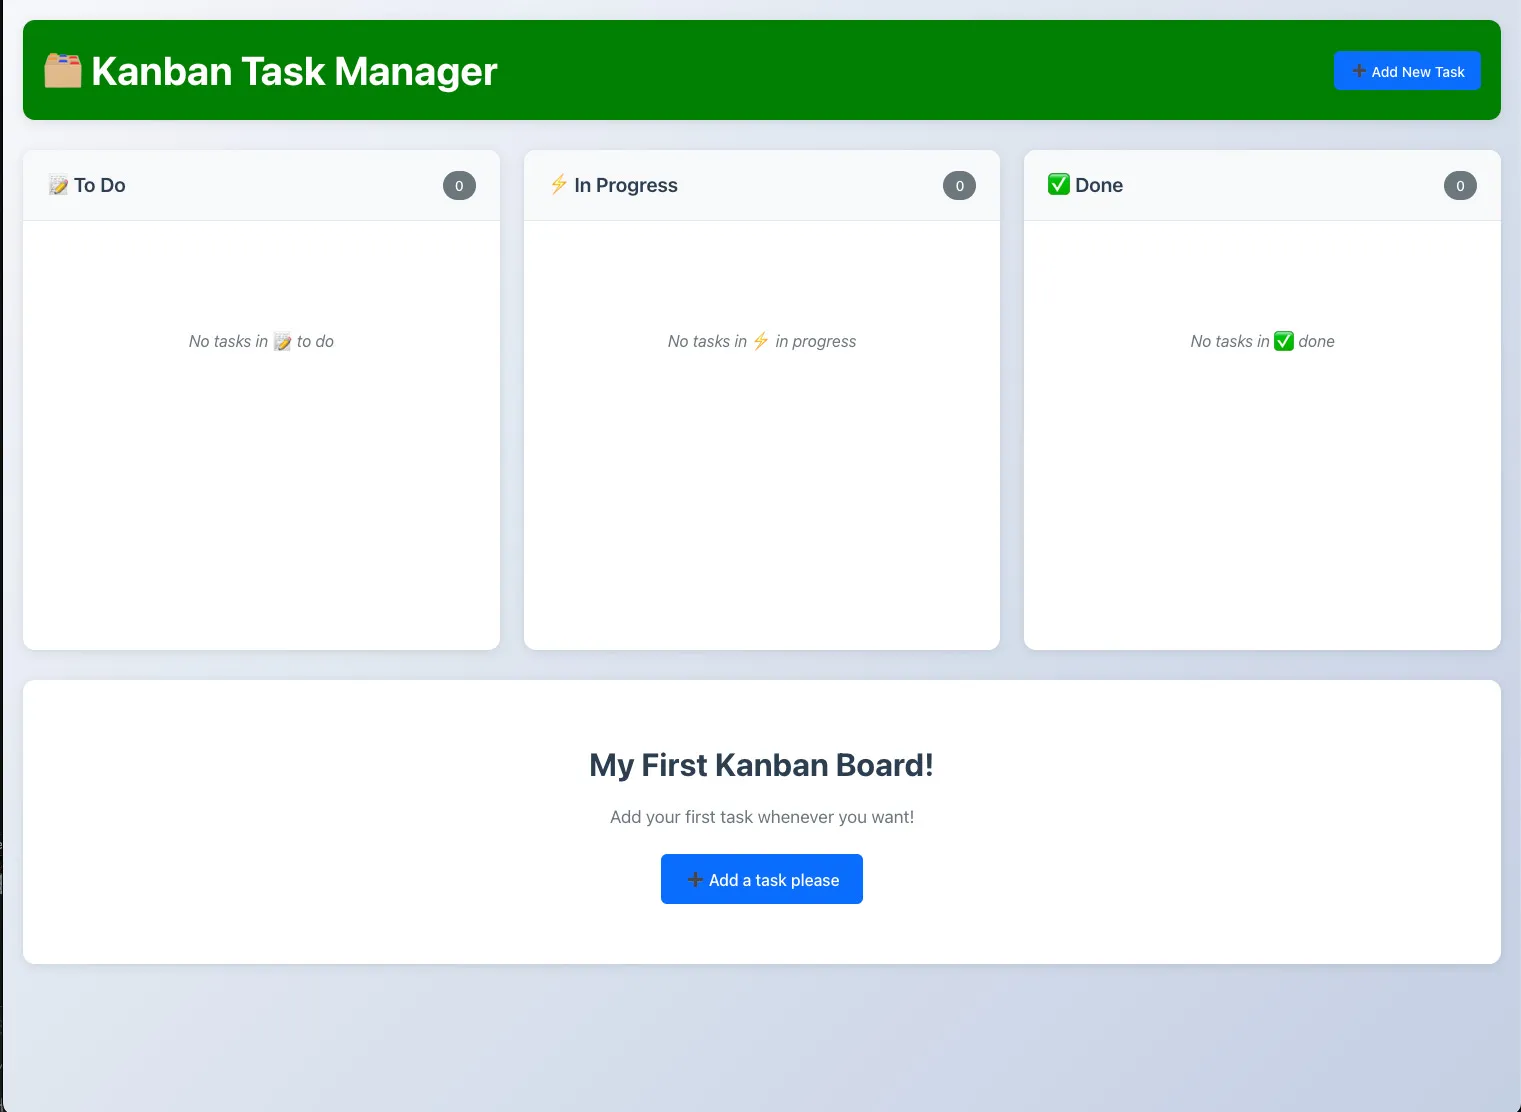Click the My First Kanban Board! heading
Viewport: 1521px width, 1112px height.
click(x=761, y=765)
